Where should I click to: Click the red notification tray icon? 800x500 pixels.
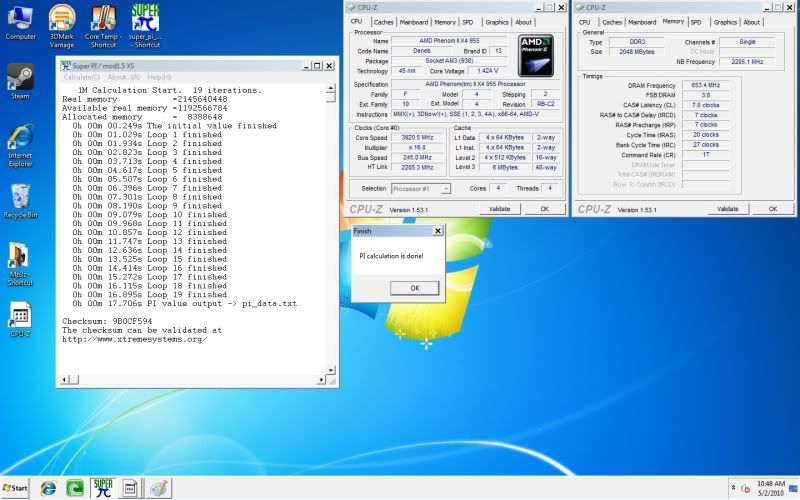click(745, 489)
